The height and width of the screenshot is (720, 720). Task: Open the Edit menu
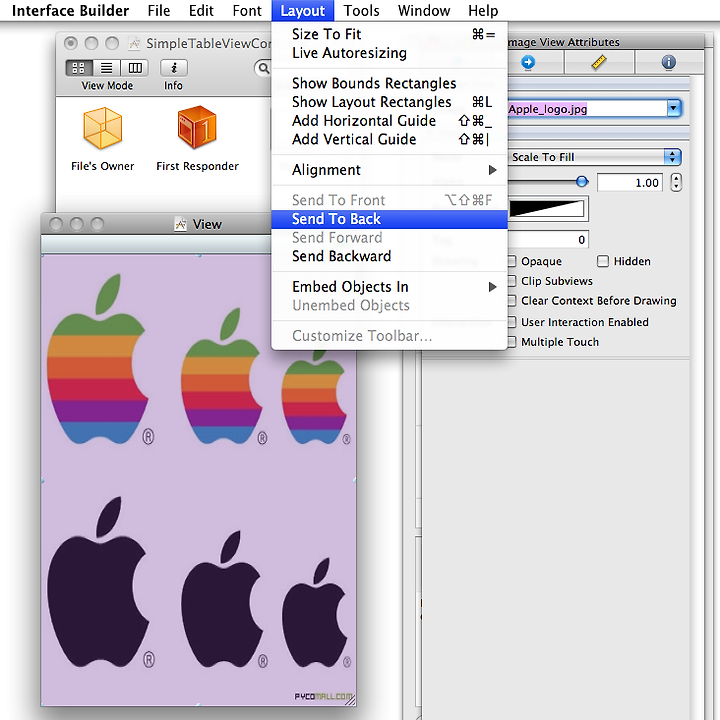click(x=201, y=11)
